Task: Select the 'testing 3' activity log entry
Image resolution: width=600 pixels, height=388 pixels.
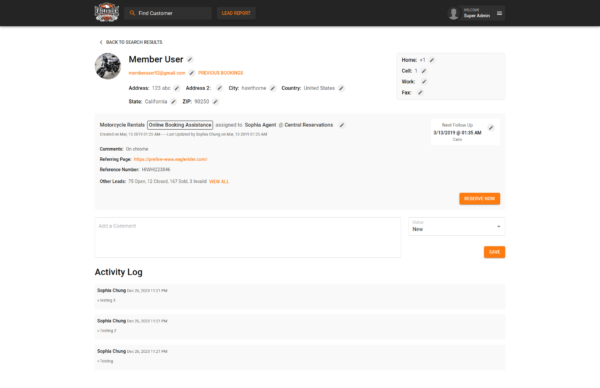Action: 300,297
